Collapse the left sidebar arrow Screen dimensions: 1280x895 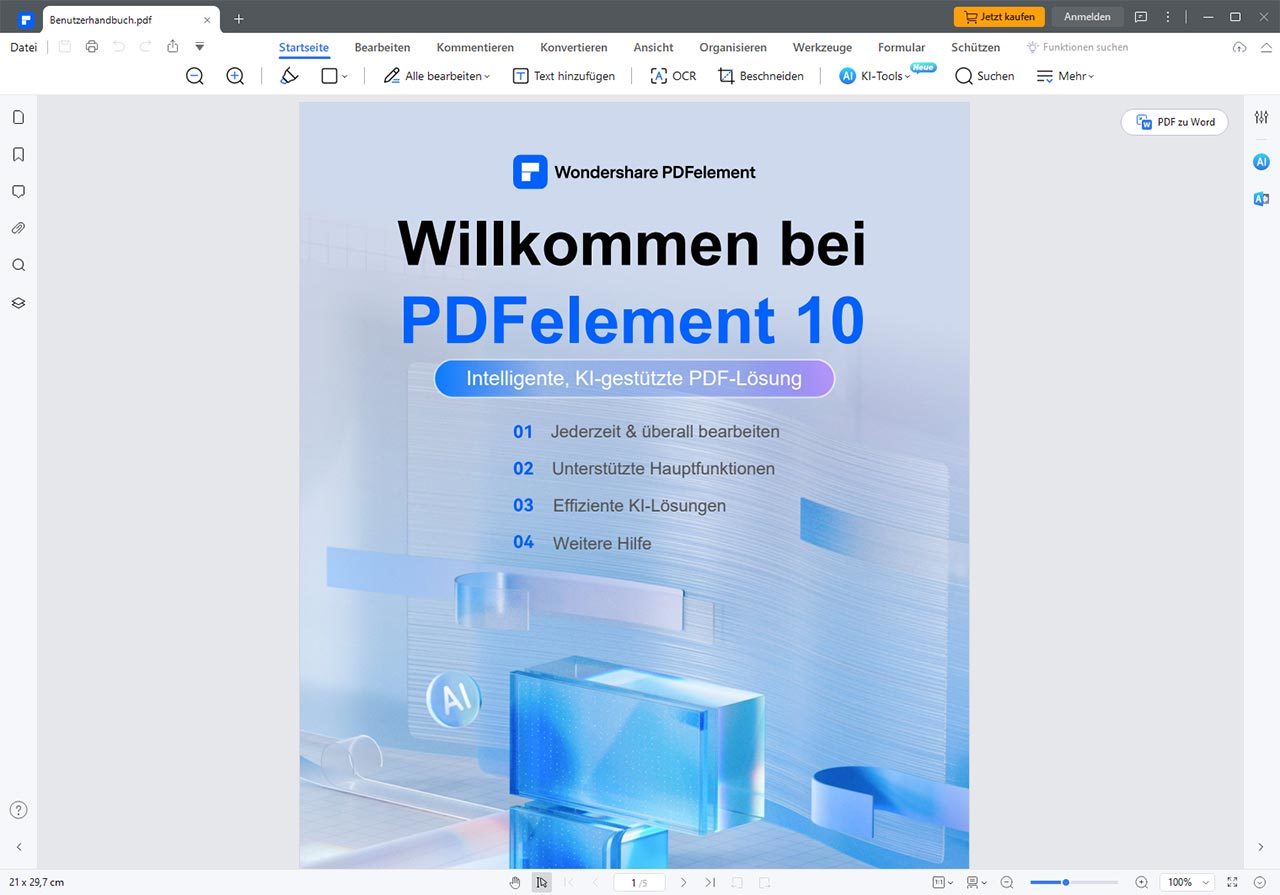tap(18, 847)
